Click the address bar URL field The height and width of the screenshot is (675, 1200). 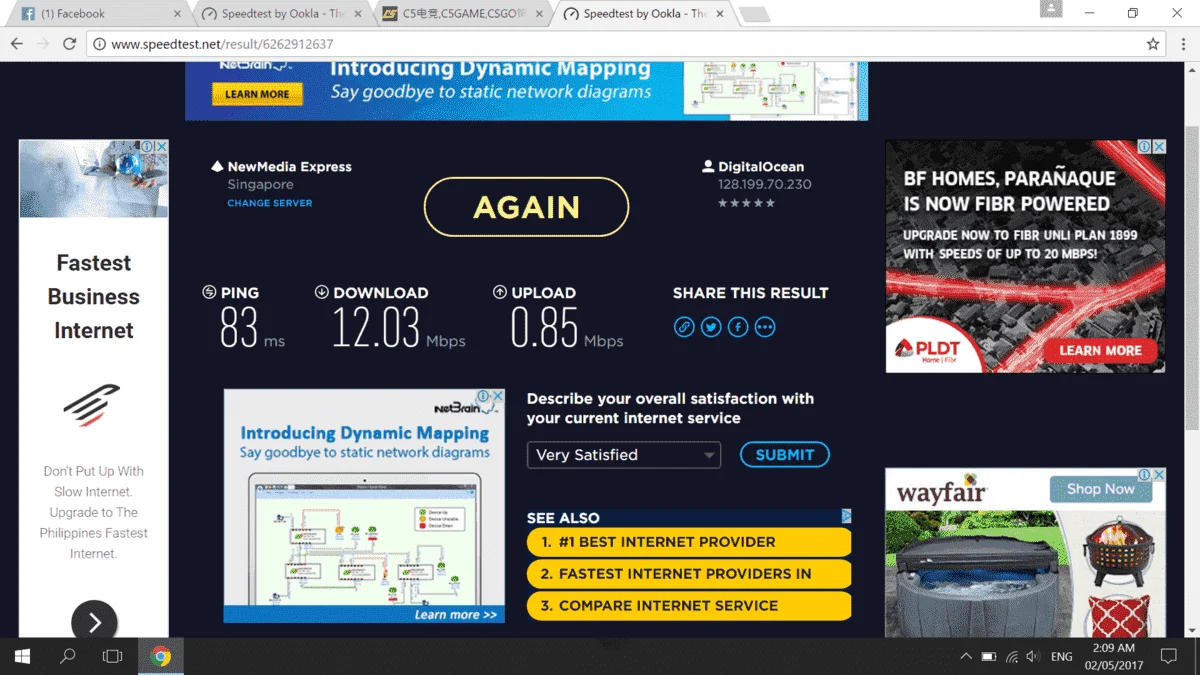click(628, 44)
